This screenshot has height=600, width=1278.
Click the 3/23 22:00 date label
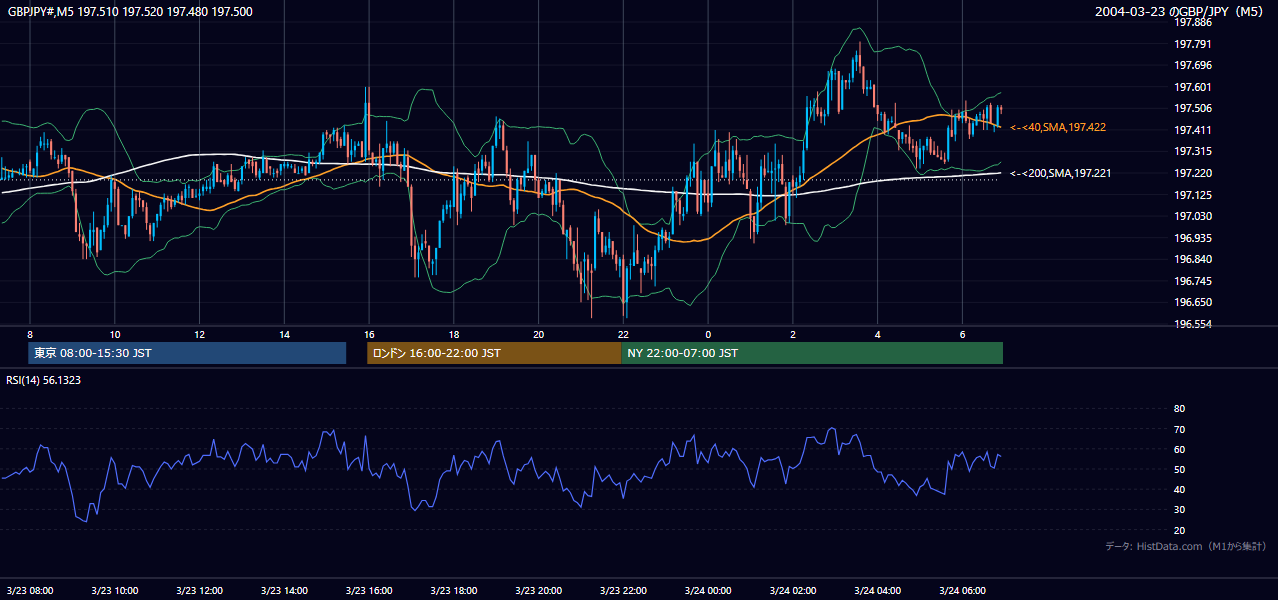coord(623,590)
